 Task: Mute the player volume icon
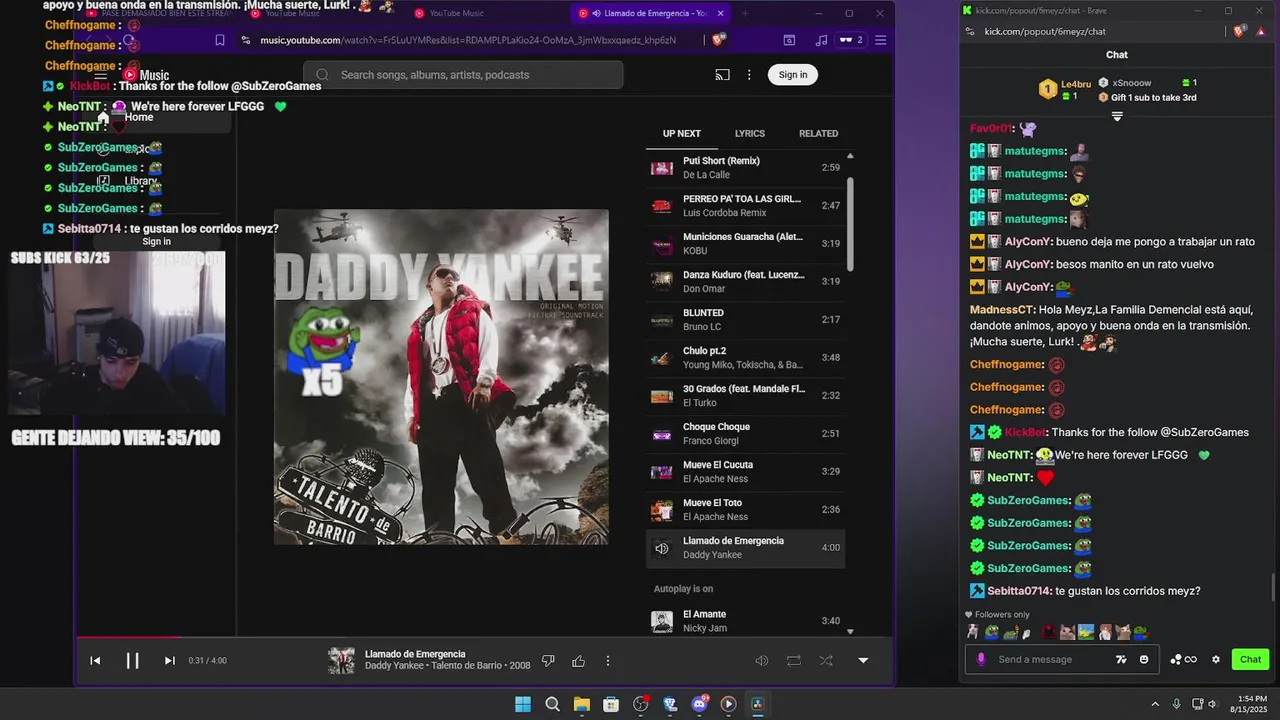coord(761,661)
